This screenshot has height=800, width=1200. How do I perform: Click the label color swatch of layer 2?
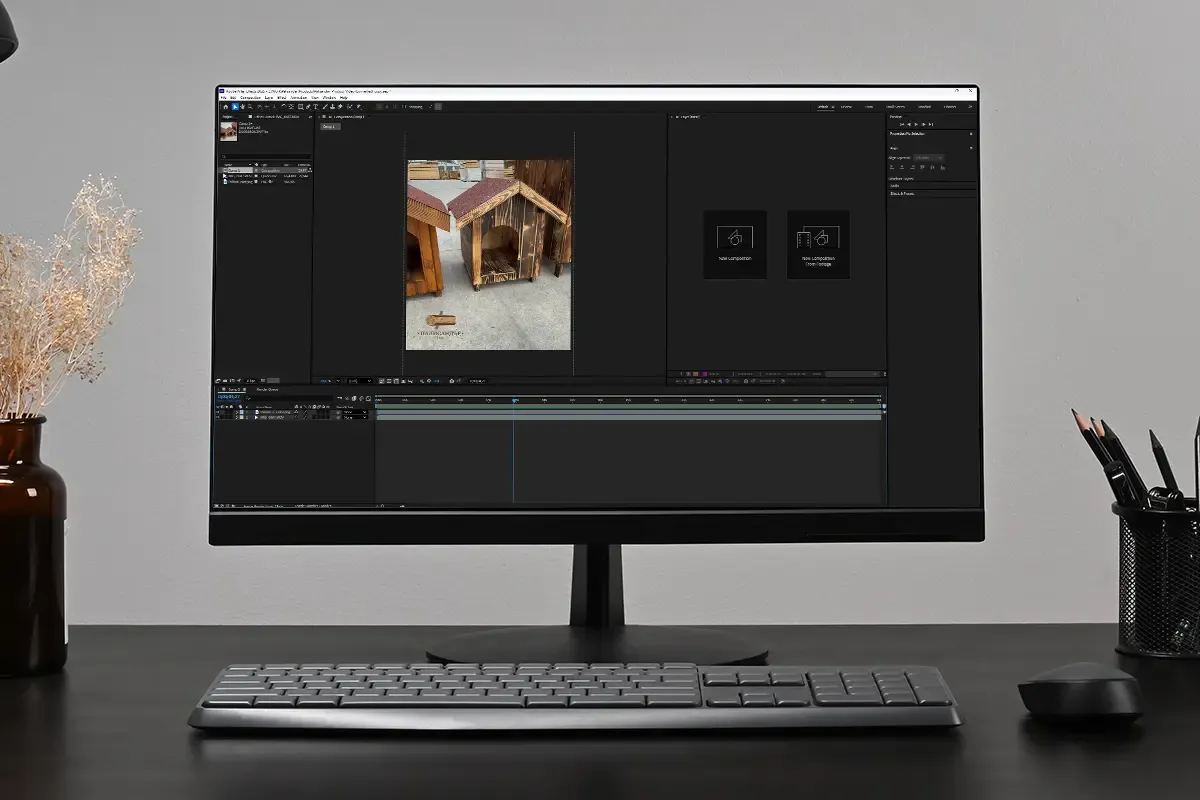242,417
